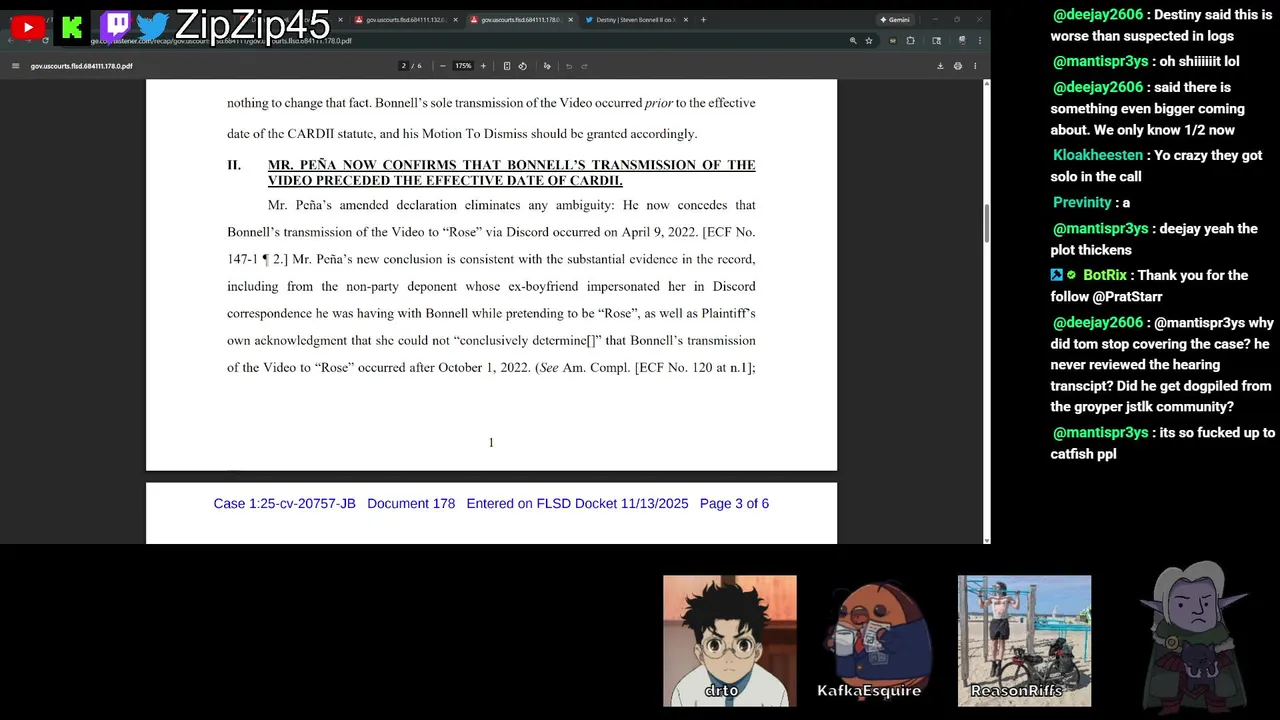Open the pinned extension next to star
The image size is (1280, 720).
click(x=893, y=41)
